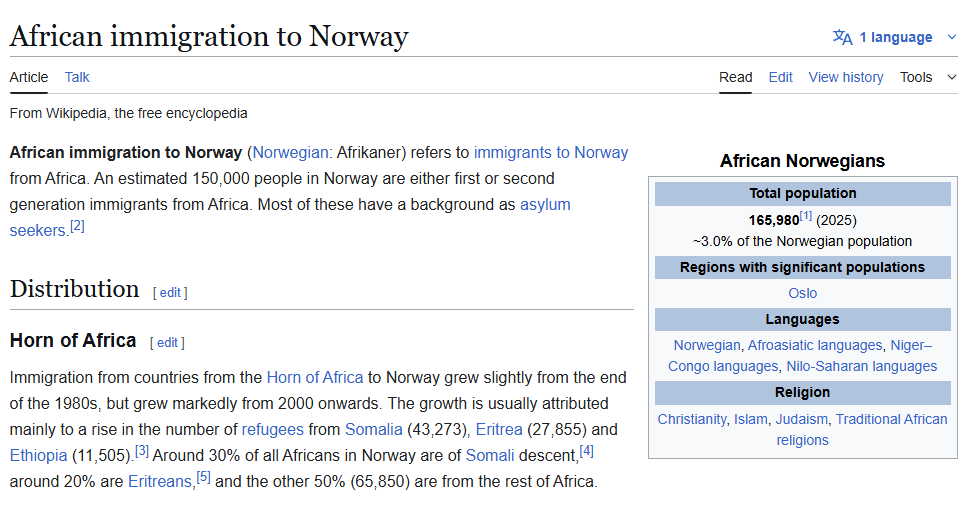Open View history tab
Image resolution: width=970 pixels, height=511 pixels.
(x=846, y=77)
